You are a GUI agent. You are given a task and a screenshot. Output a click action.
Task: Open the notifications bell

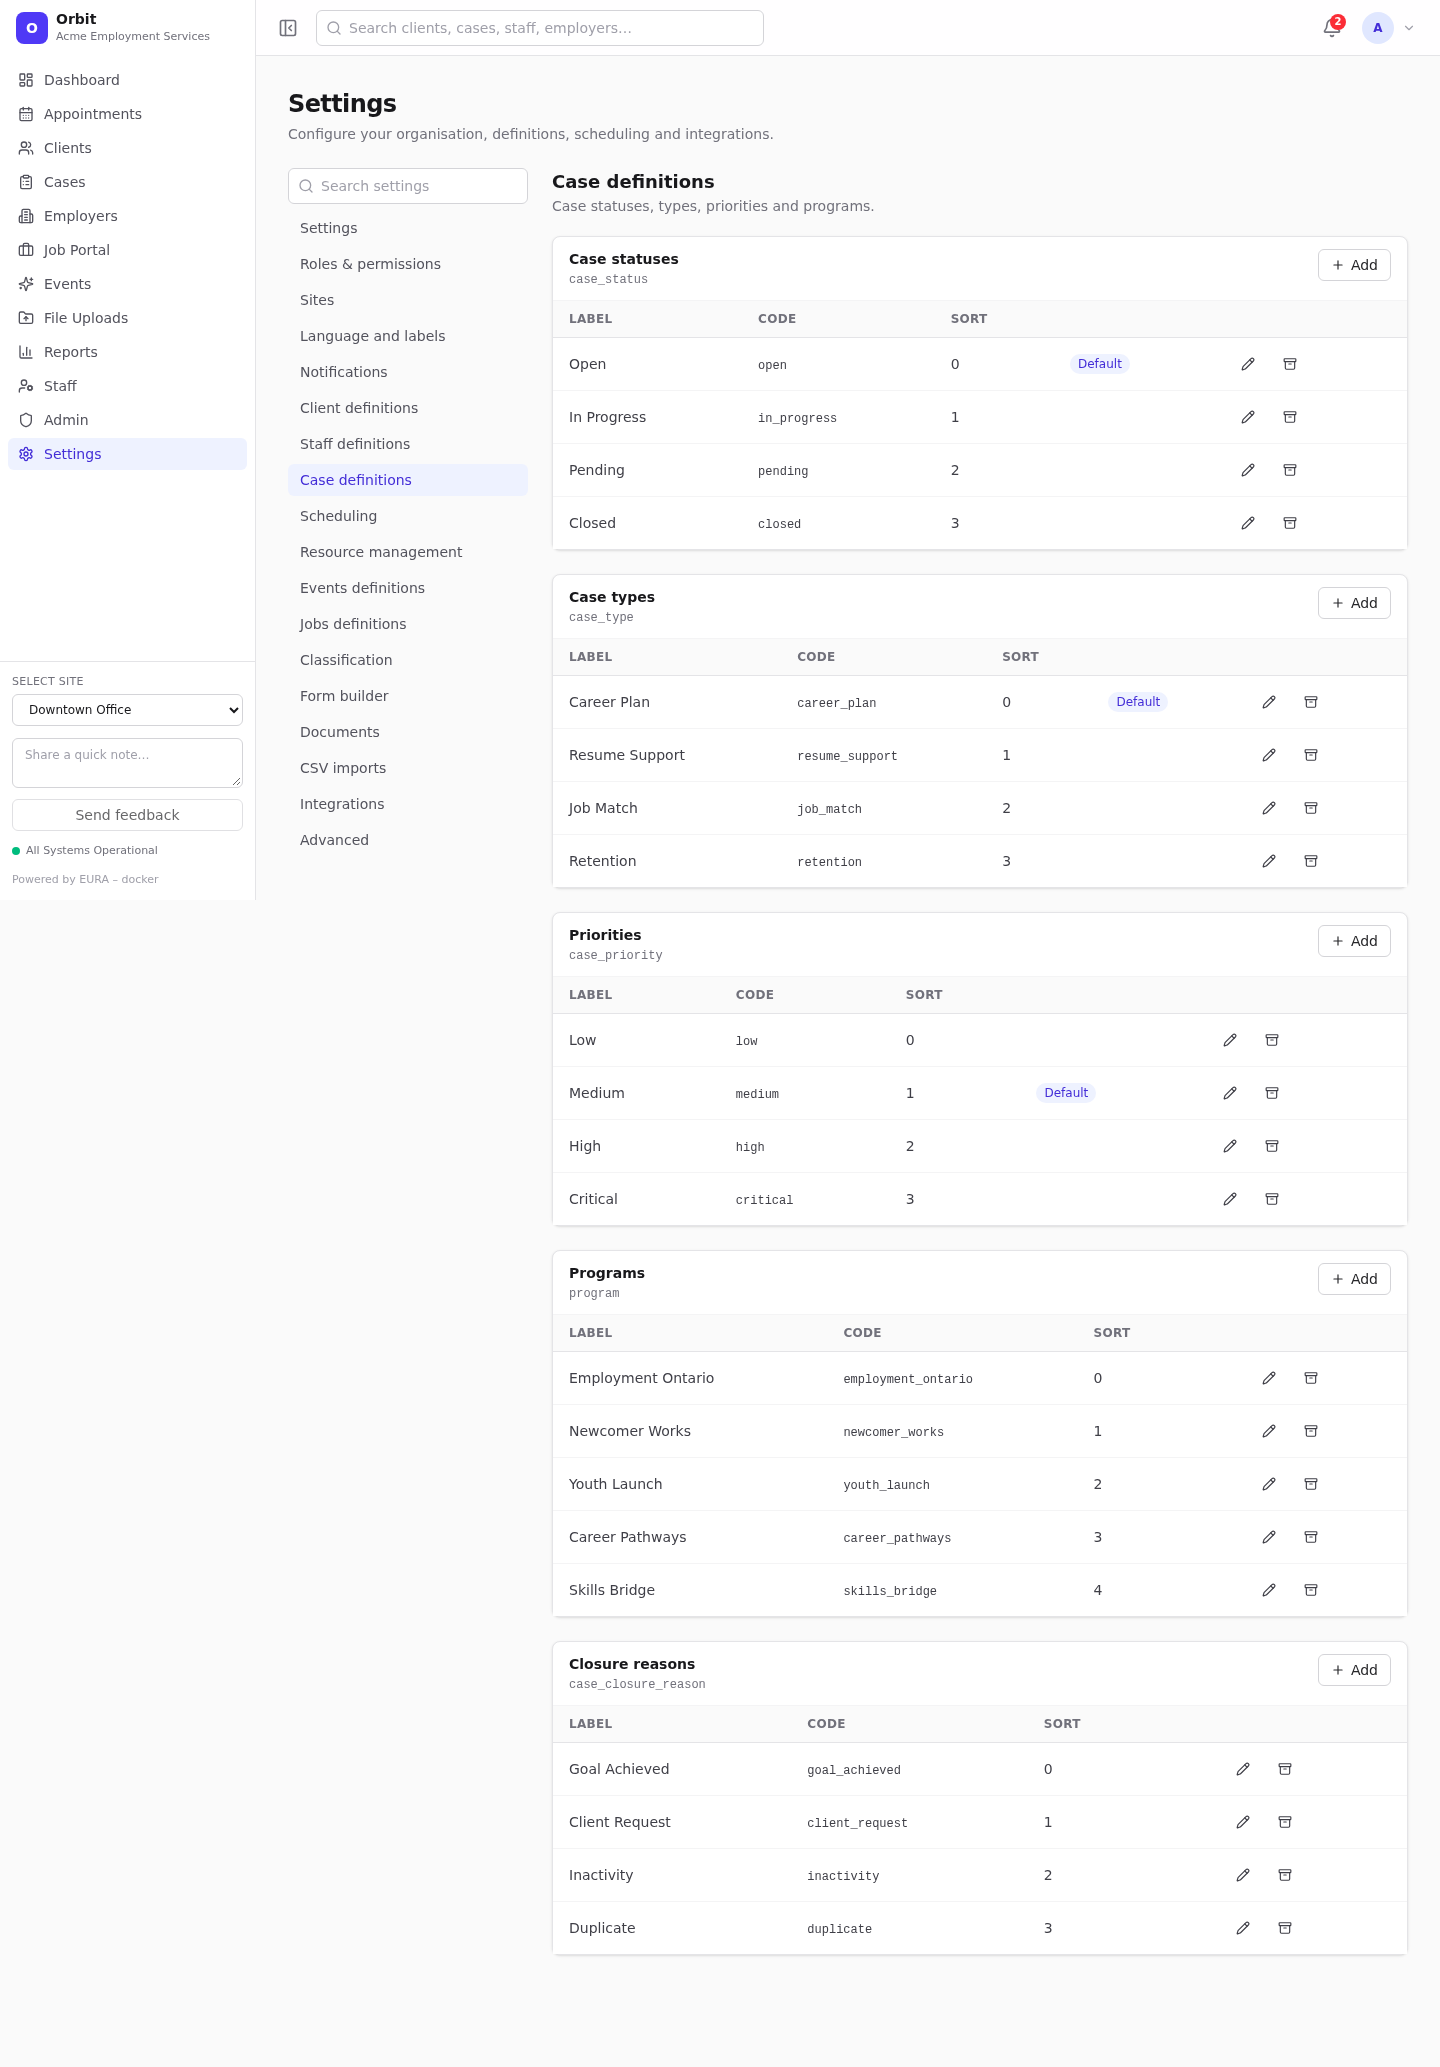point(1332,28)
